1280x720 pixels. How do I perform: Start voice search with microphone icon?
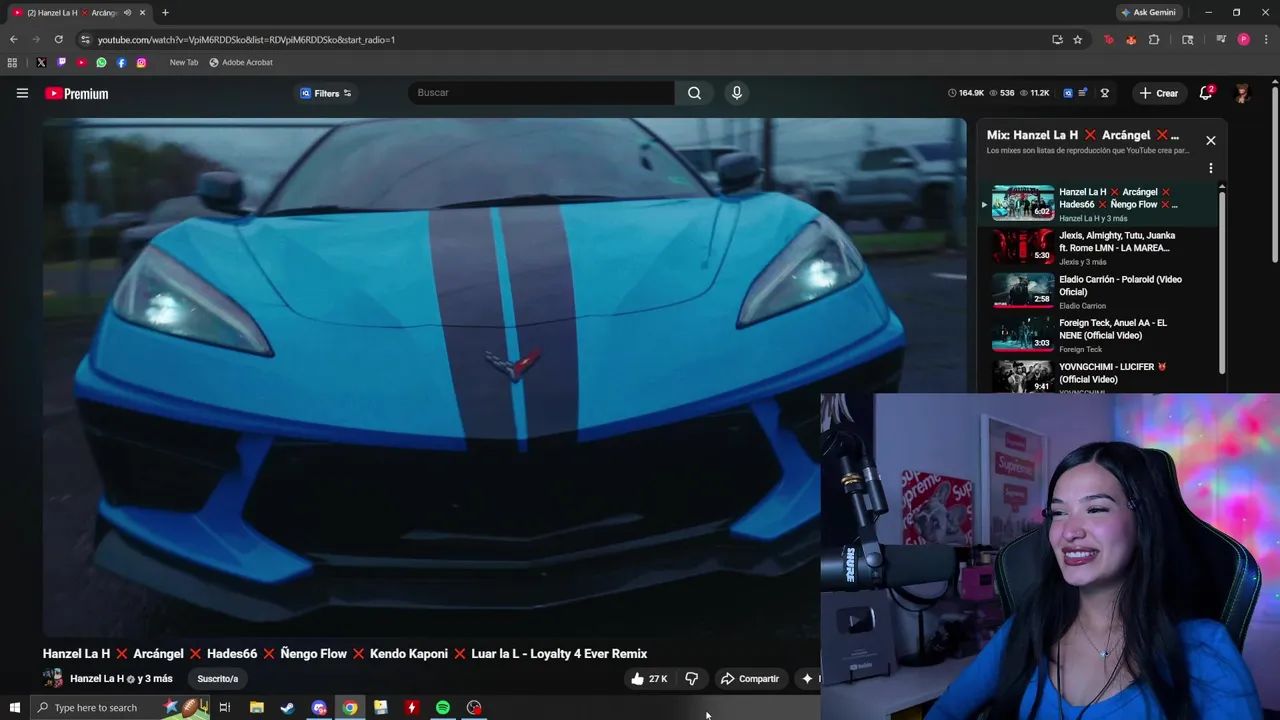737,93
